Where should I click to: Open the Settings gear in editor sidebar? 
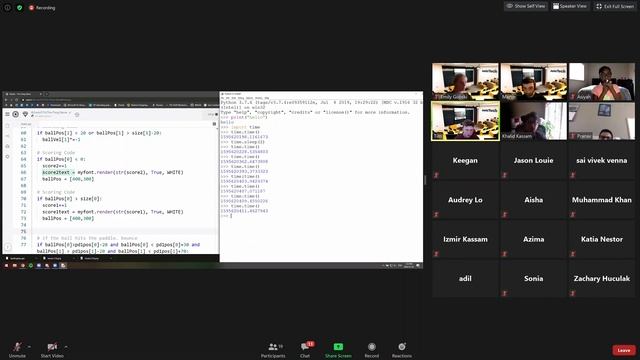coord(7,156)
